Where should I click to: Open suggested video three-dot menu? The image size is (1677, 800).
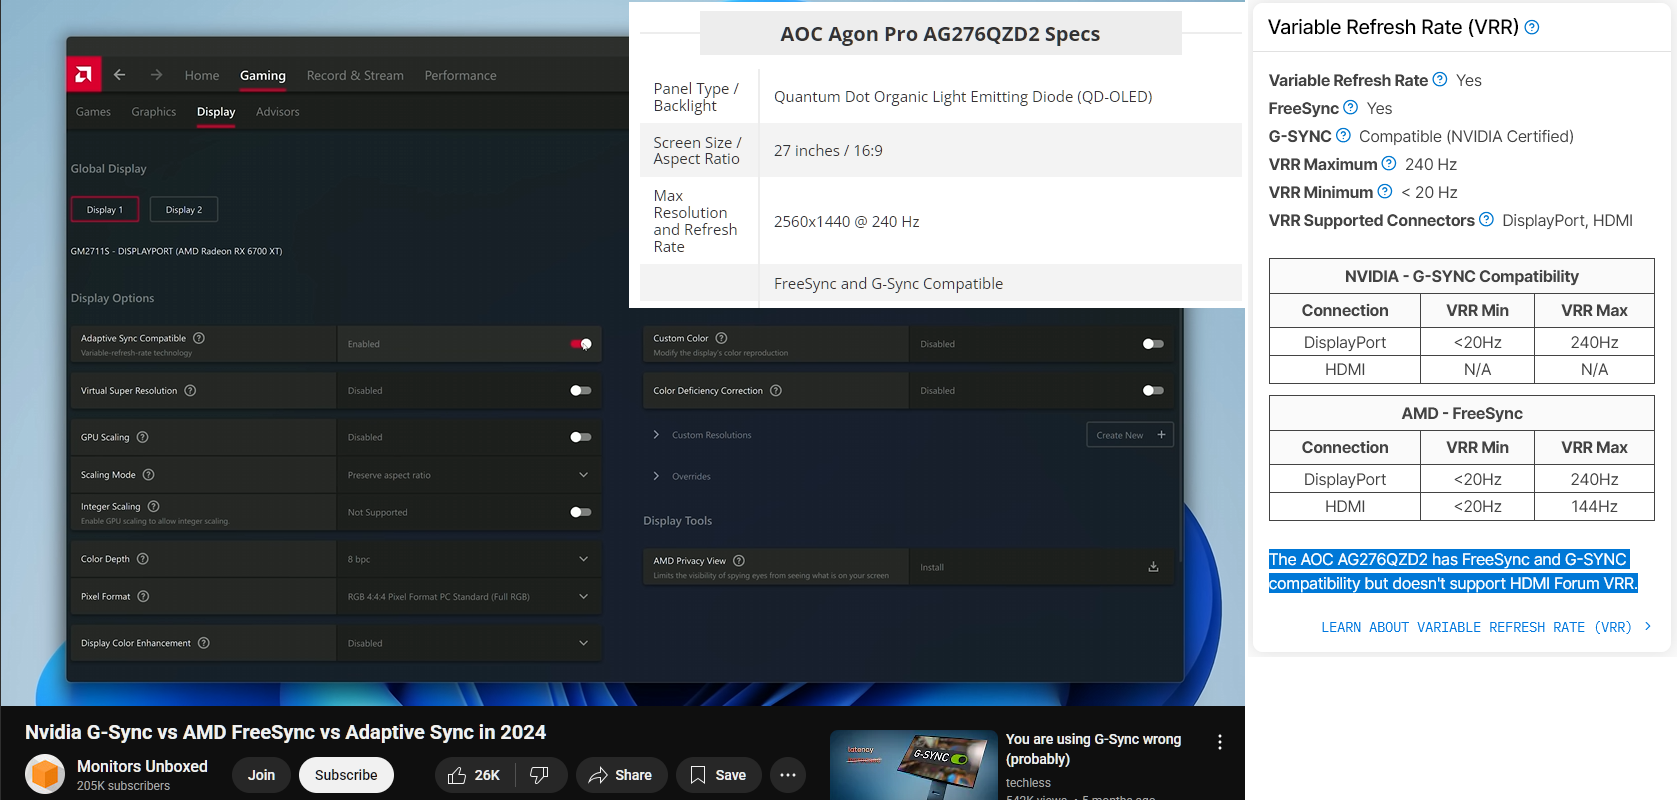[x=1219, y=742]
